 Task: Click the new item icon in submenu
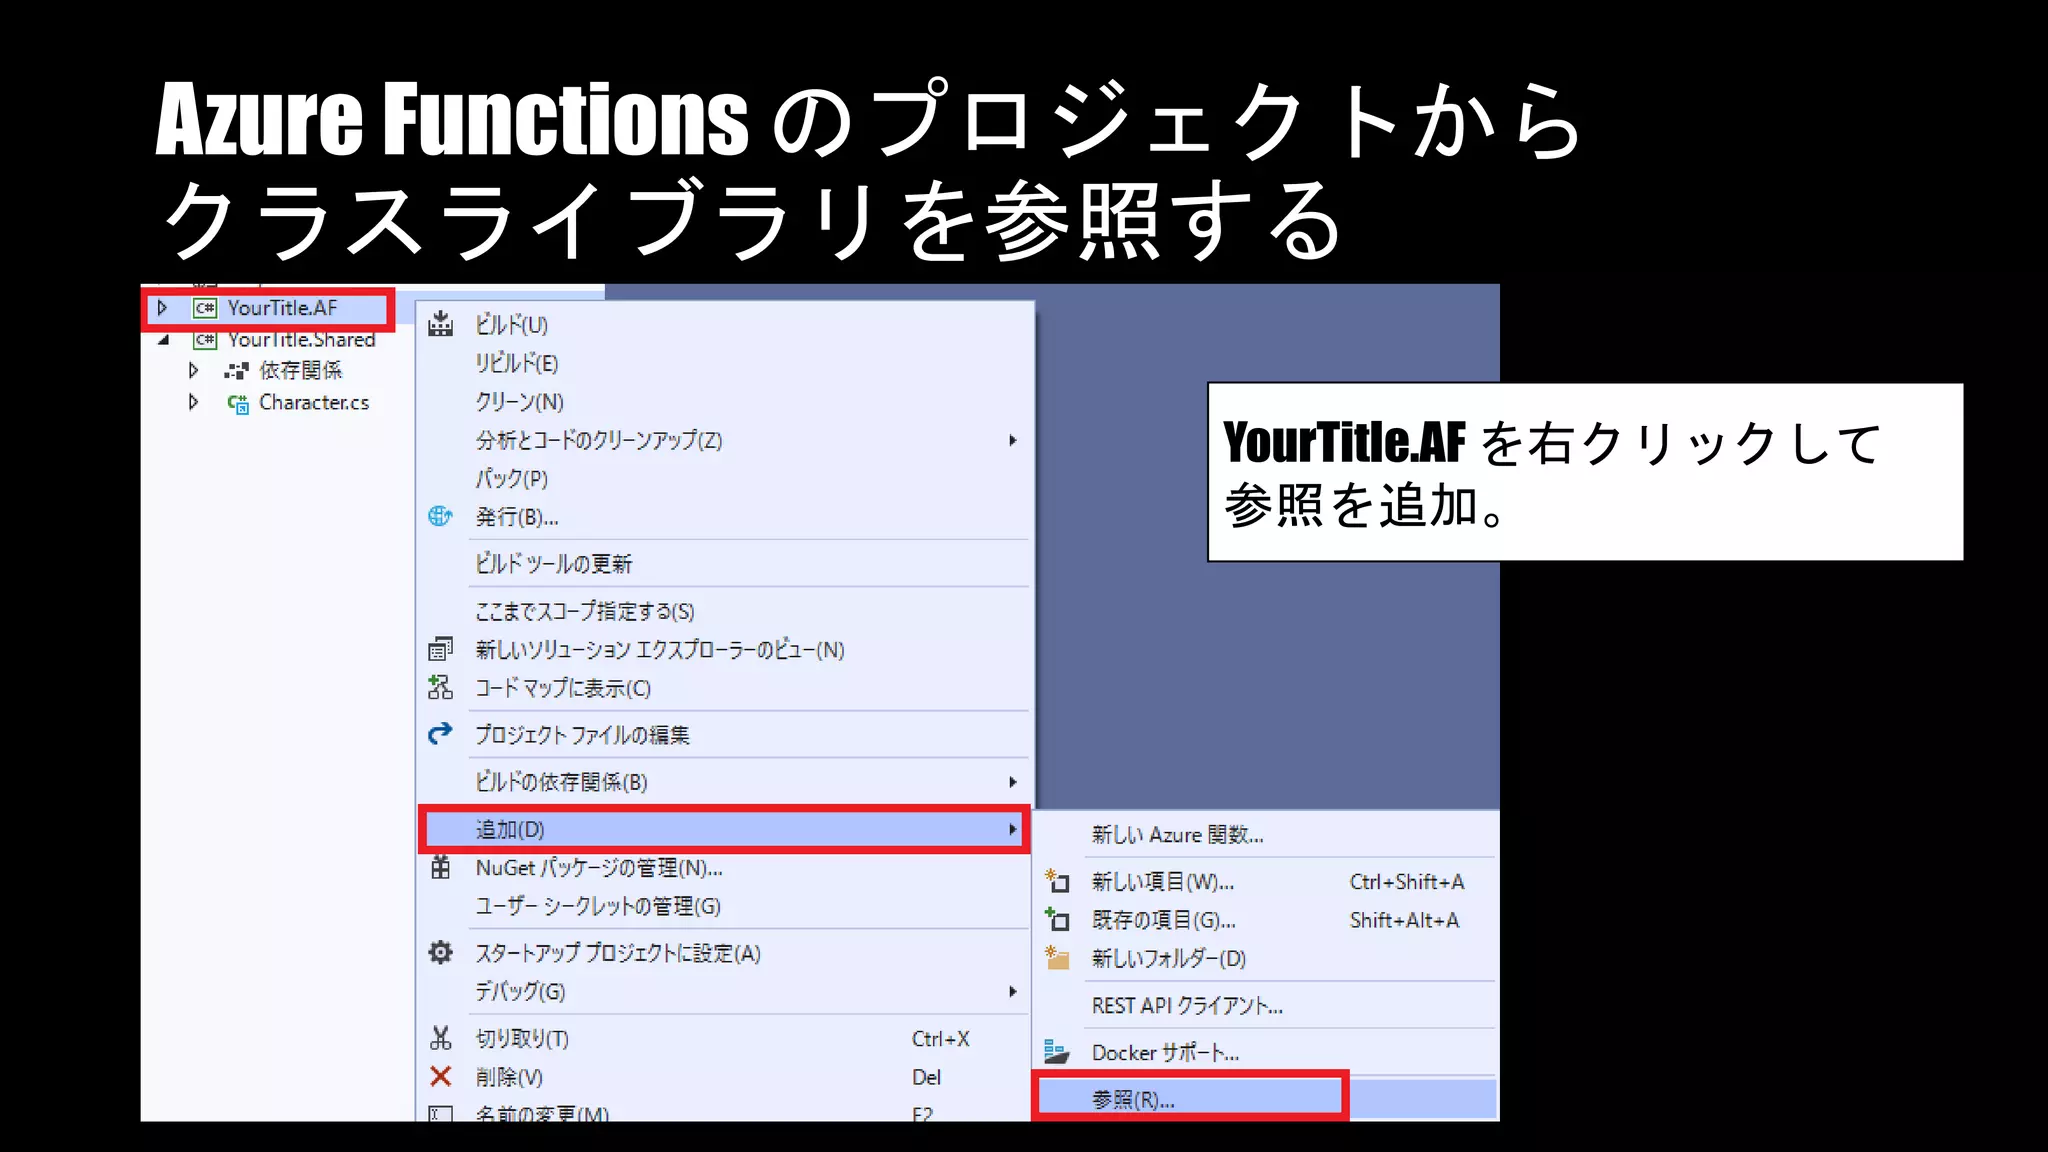click(x=1057, y=881)
